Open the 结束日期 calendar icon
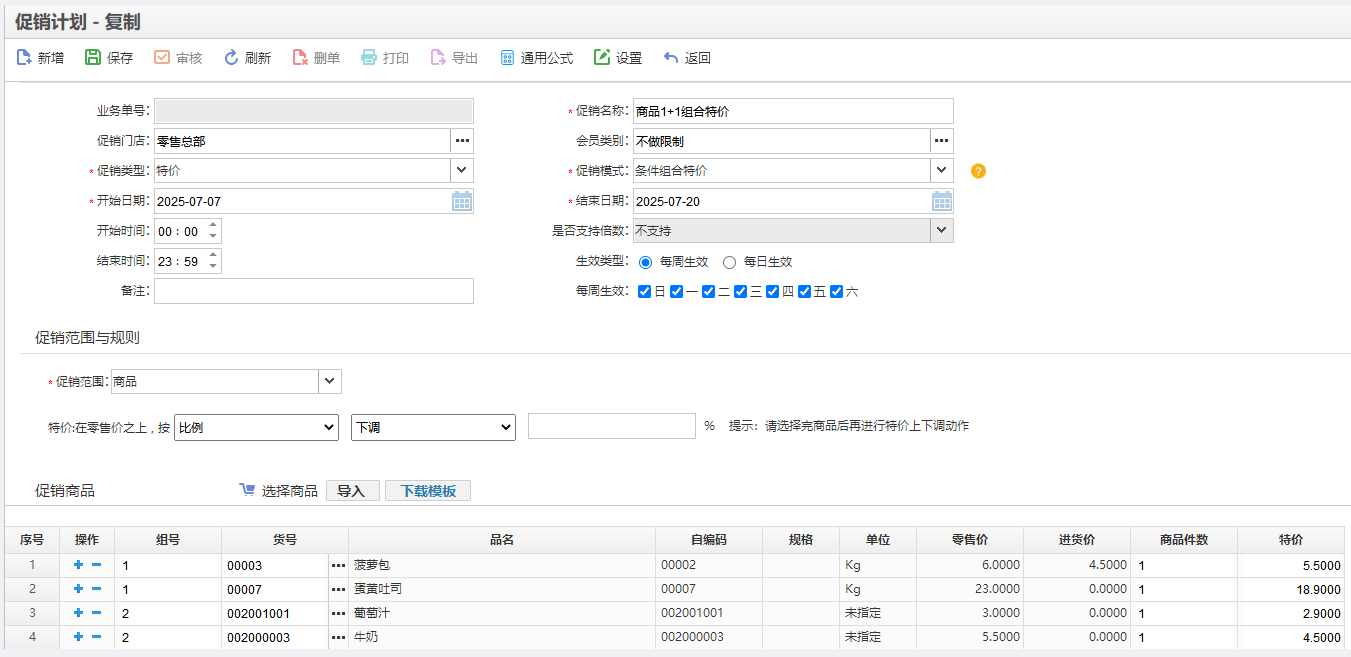 [x=942, y=201]
